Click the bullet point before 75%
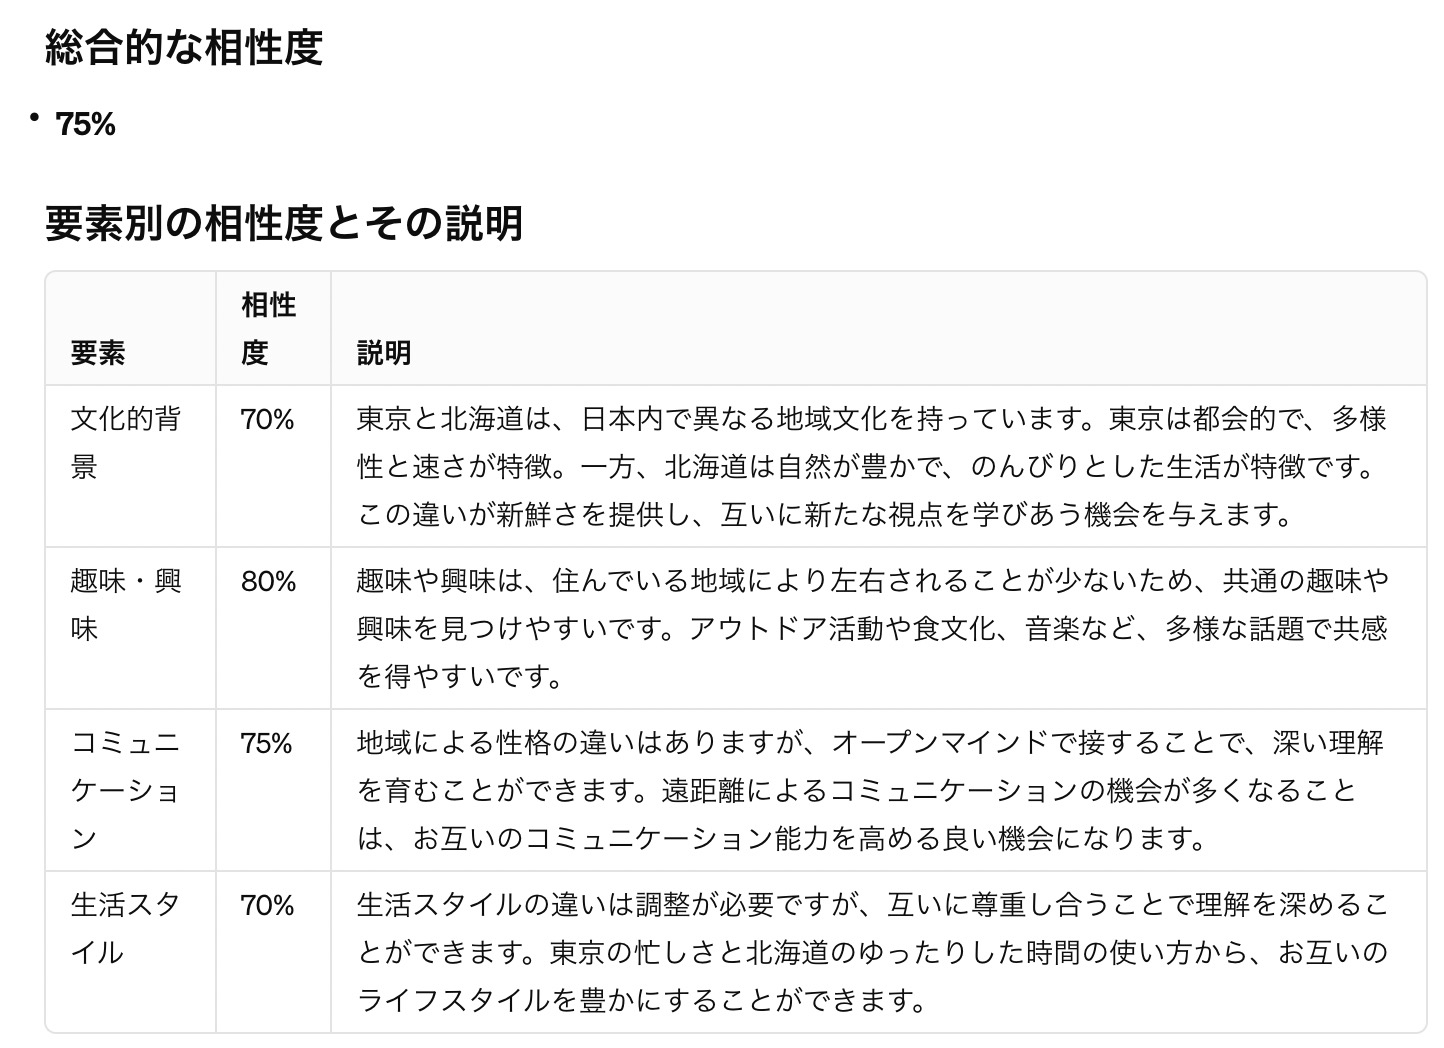 [x=35, y=119]
